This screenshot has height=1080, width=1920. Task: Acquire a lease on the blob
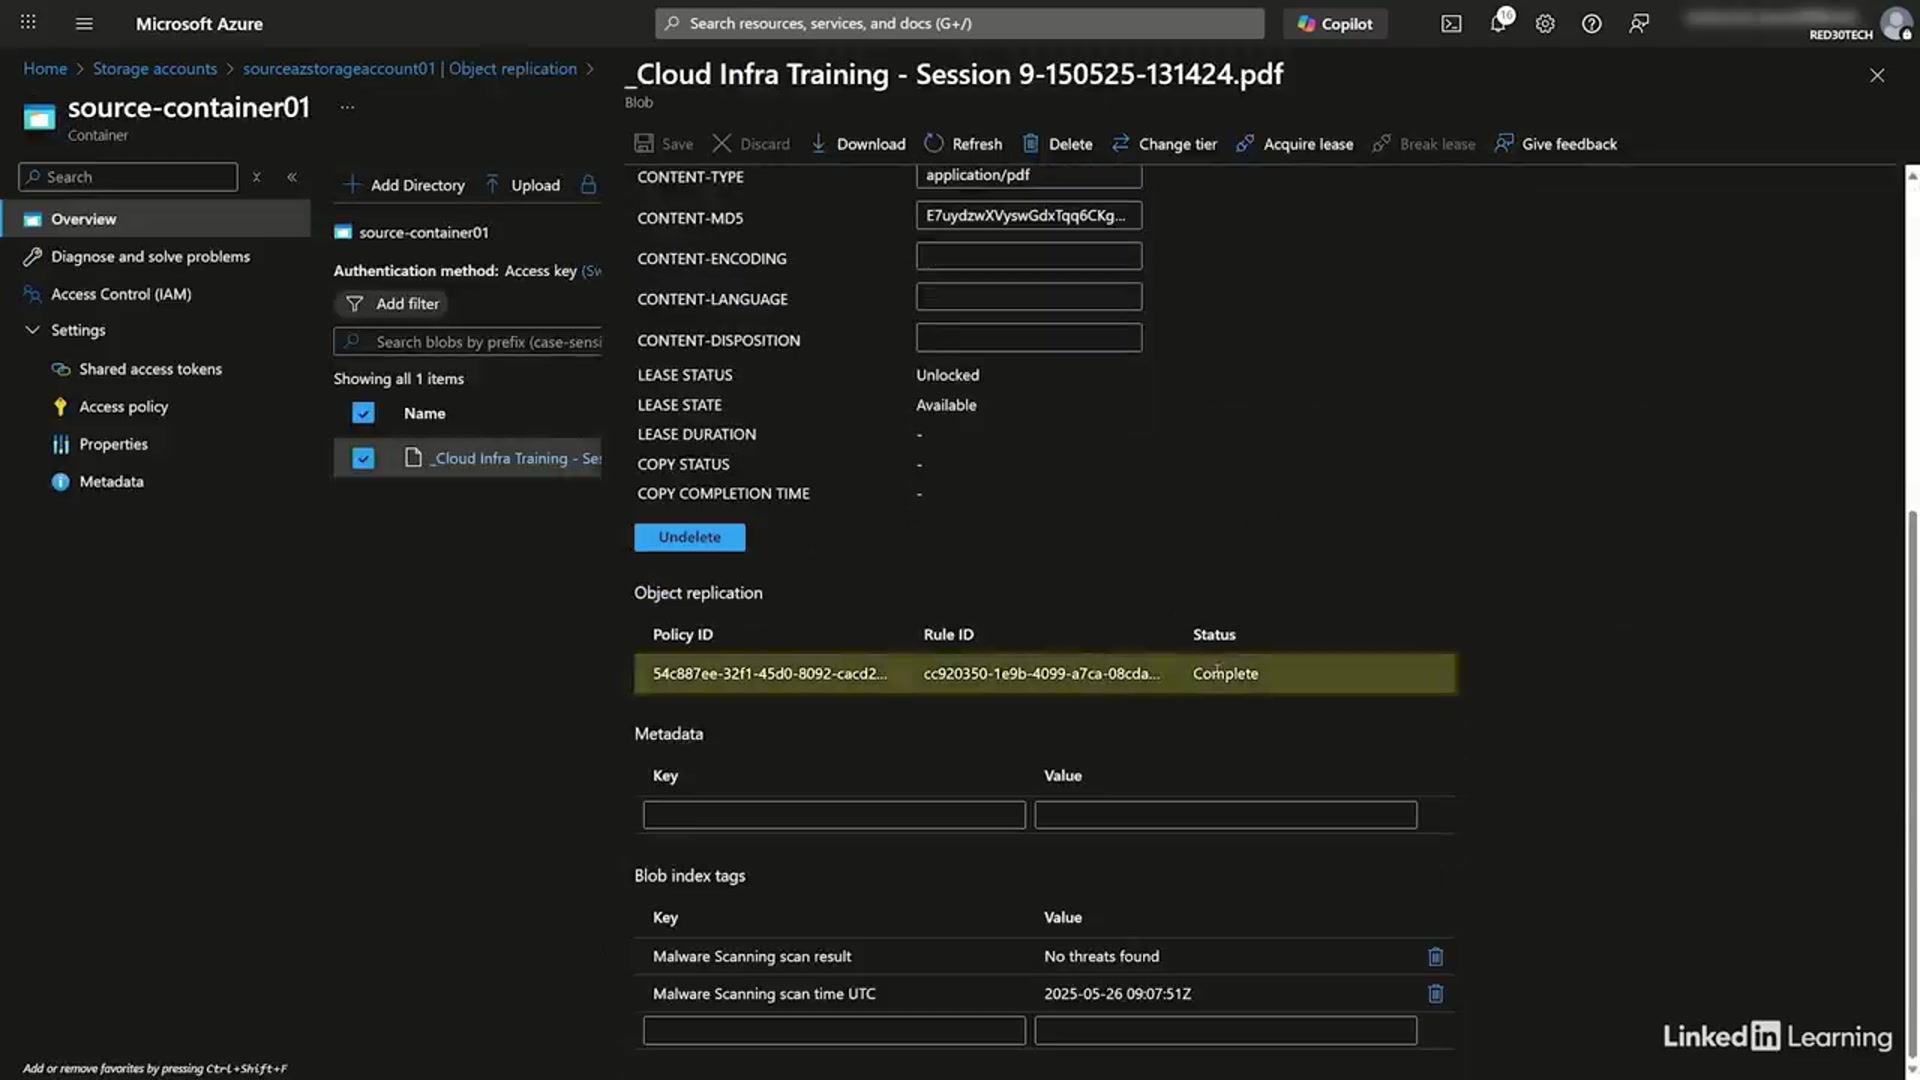click(x=1294, y=143)
